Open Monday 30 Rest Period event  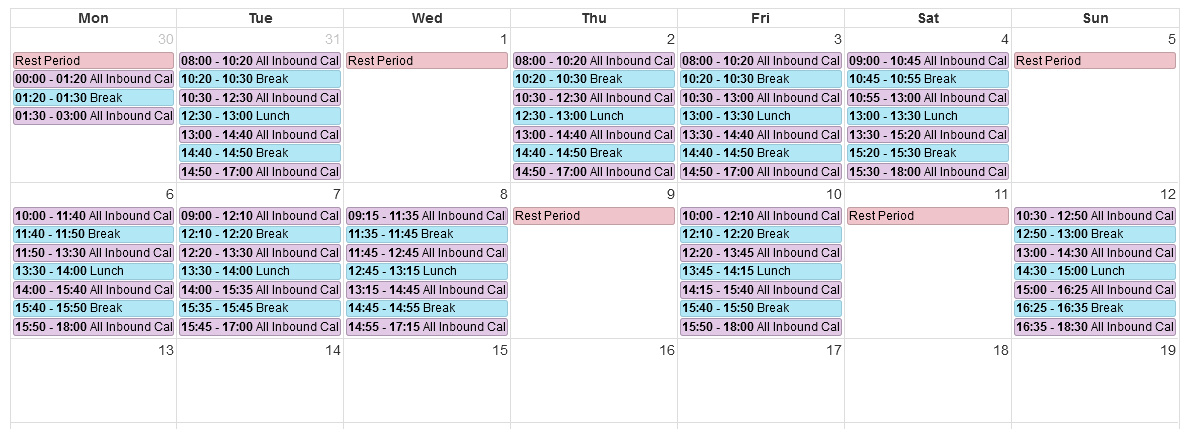93,61
